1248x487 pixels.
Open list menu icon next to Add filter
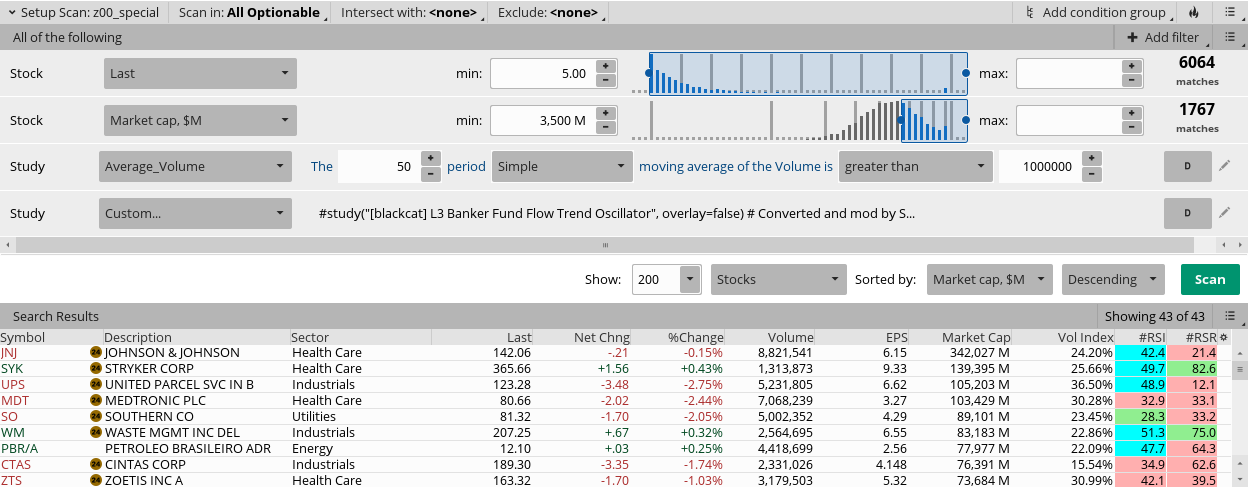point(1230,37)
